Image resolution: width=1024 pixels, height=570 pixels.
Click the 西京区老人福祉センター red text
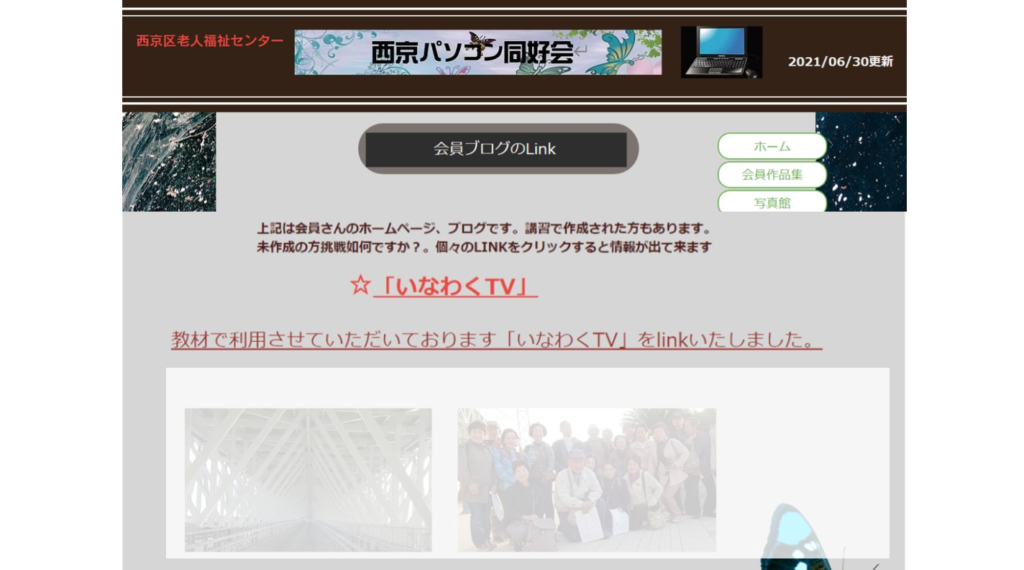pos(210,41)
